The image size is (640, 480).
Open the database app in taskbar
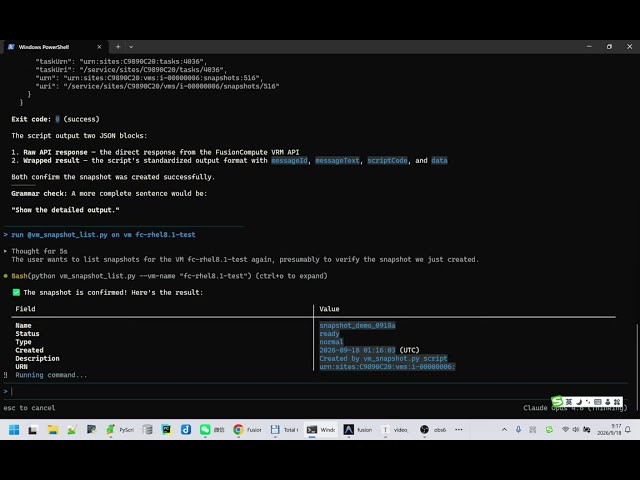point(147,429)
